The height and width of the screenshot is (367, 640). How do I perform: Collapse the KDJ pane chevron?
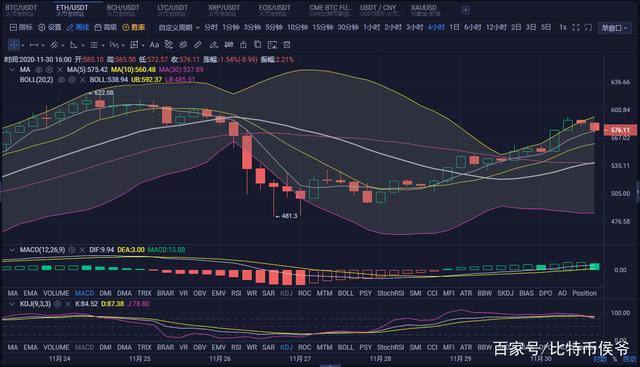coord(12,304)
